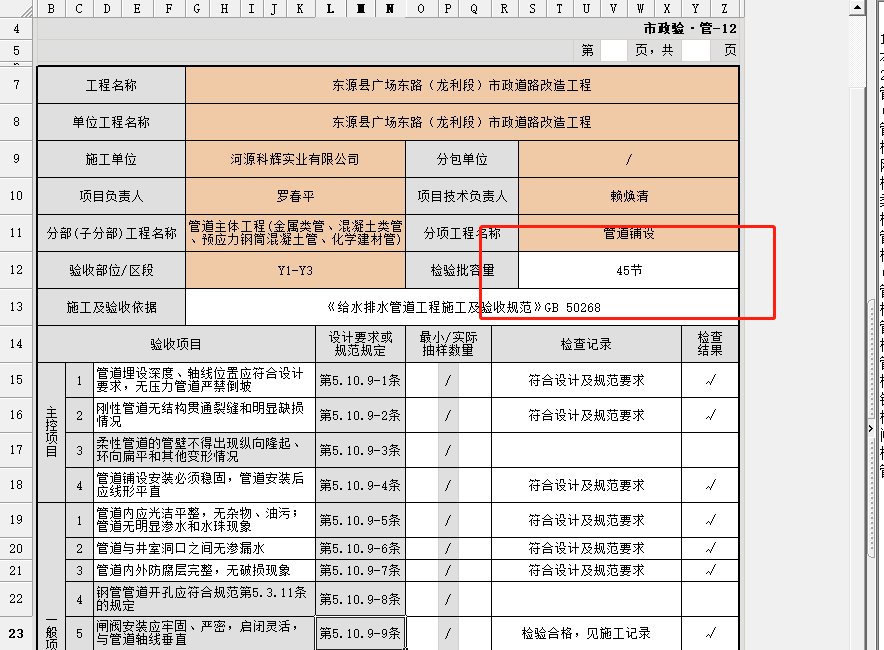884x650 pixels.
Task: Select the 赖焕清 cell
Action: pos(629,196)
